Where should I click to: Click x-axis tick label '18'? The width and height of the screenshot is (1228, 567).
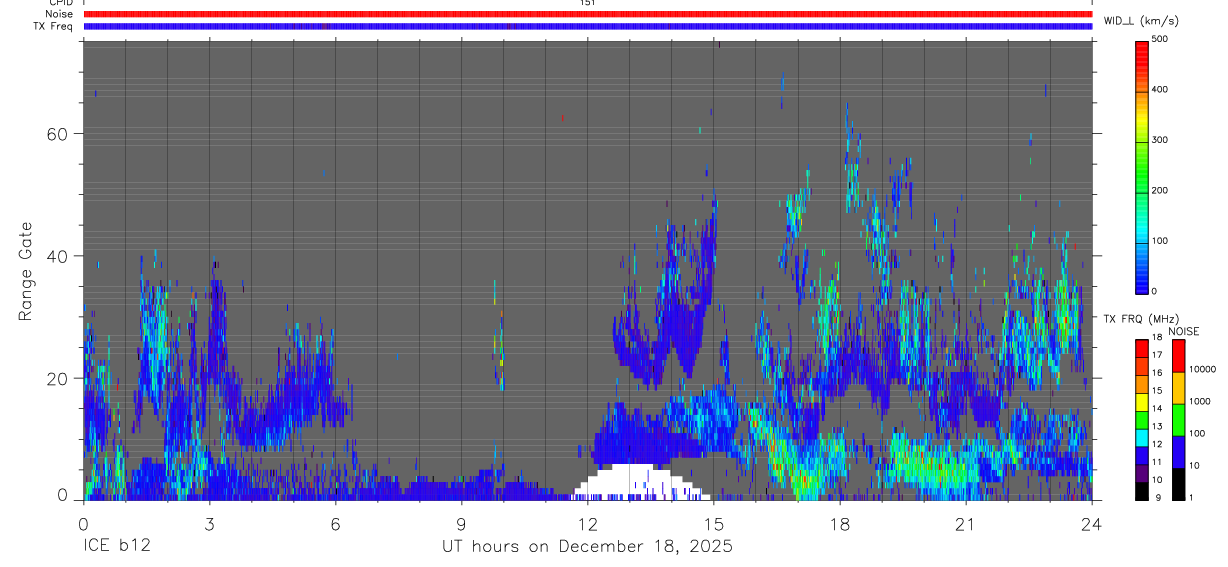click(840, 523)
